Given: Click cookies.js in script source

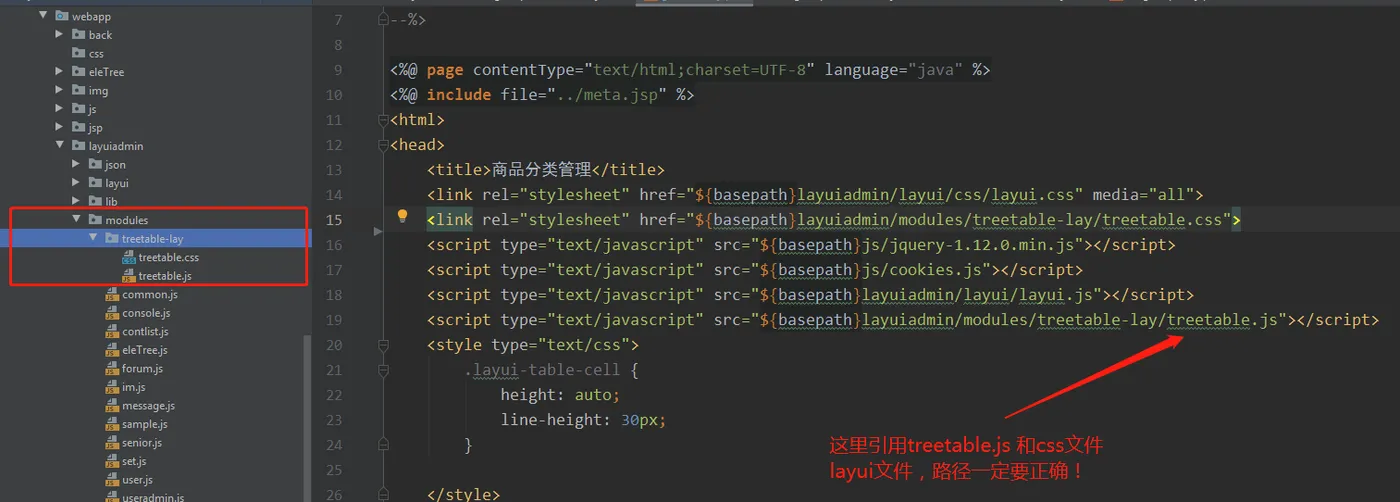Looking at the screenshot, I should [936, 270].
